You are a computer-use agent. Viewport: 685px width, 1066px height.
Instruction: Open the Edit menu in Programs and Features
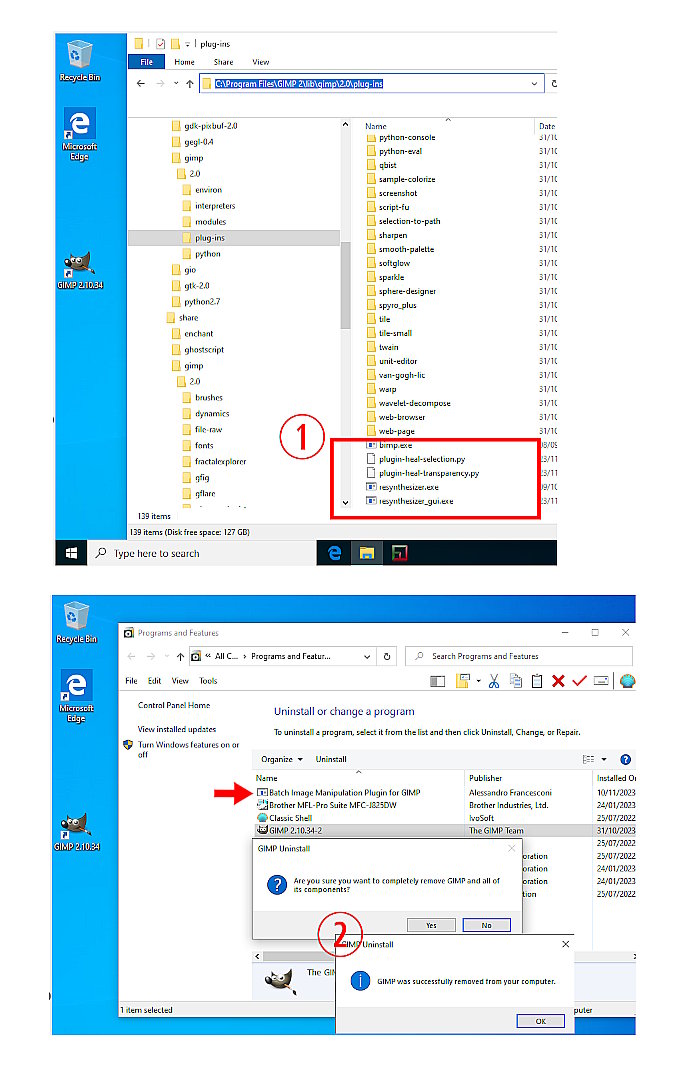[x=155, y=681]
